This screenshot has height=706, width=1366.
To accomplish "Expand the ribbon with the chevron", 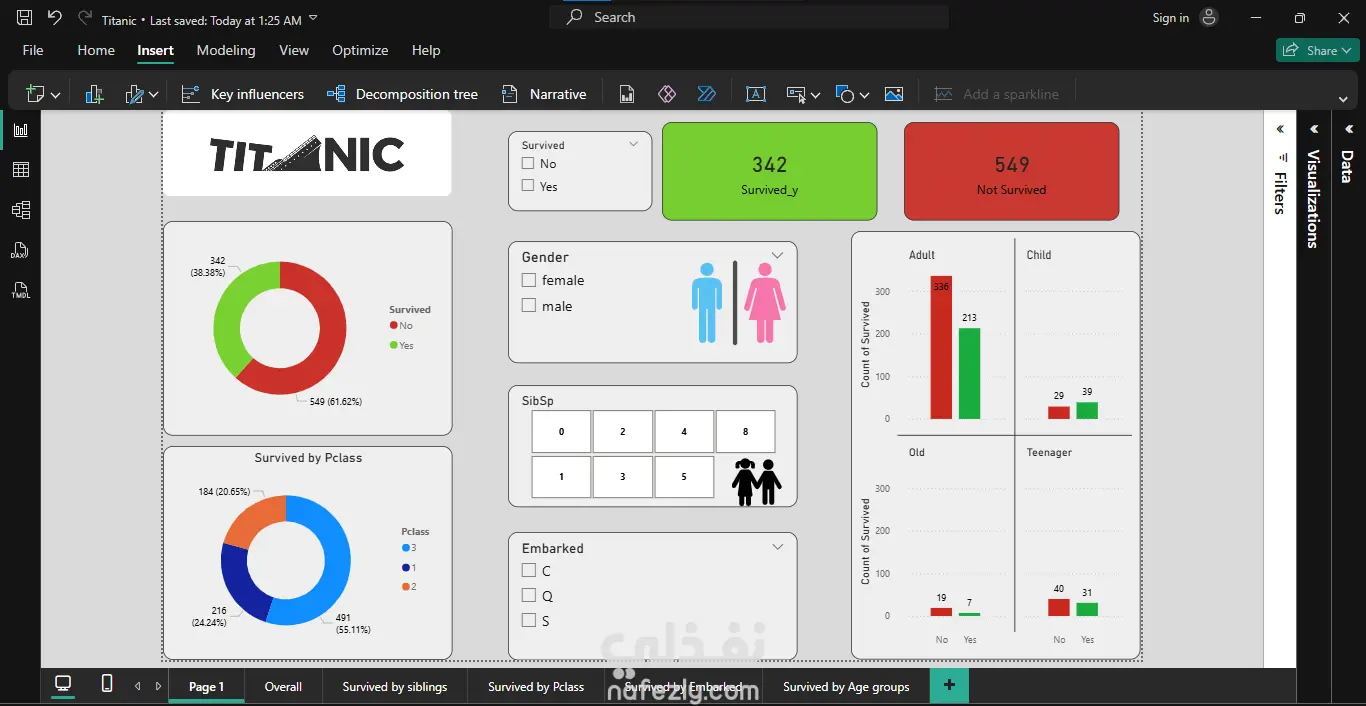I will 1343,98.
